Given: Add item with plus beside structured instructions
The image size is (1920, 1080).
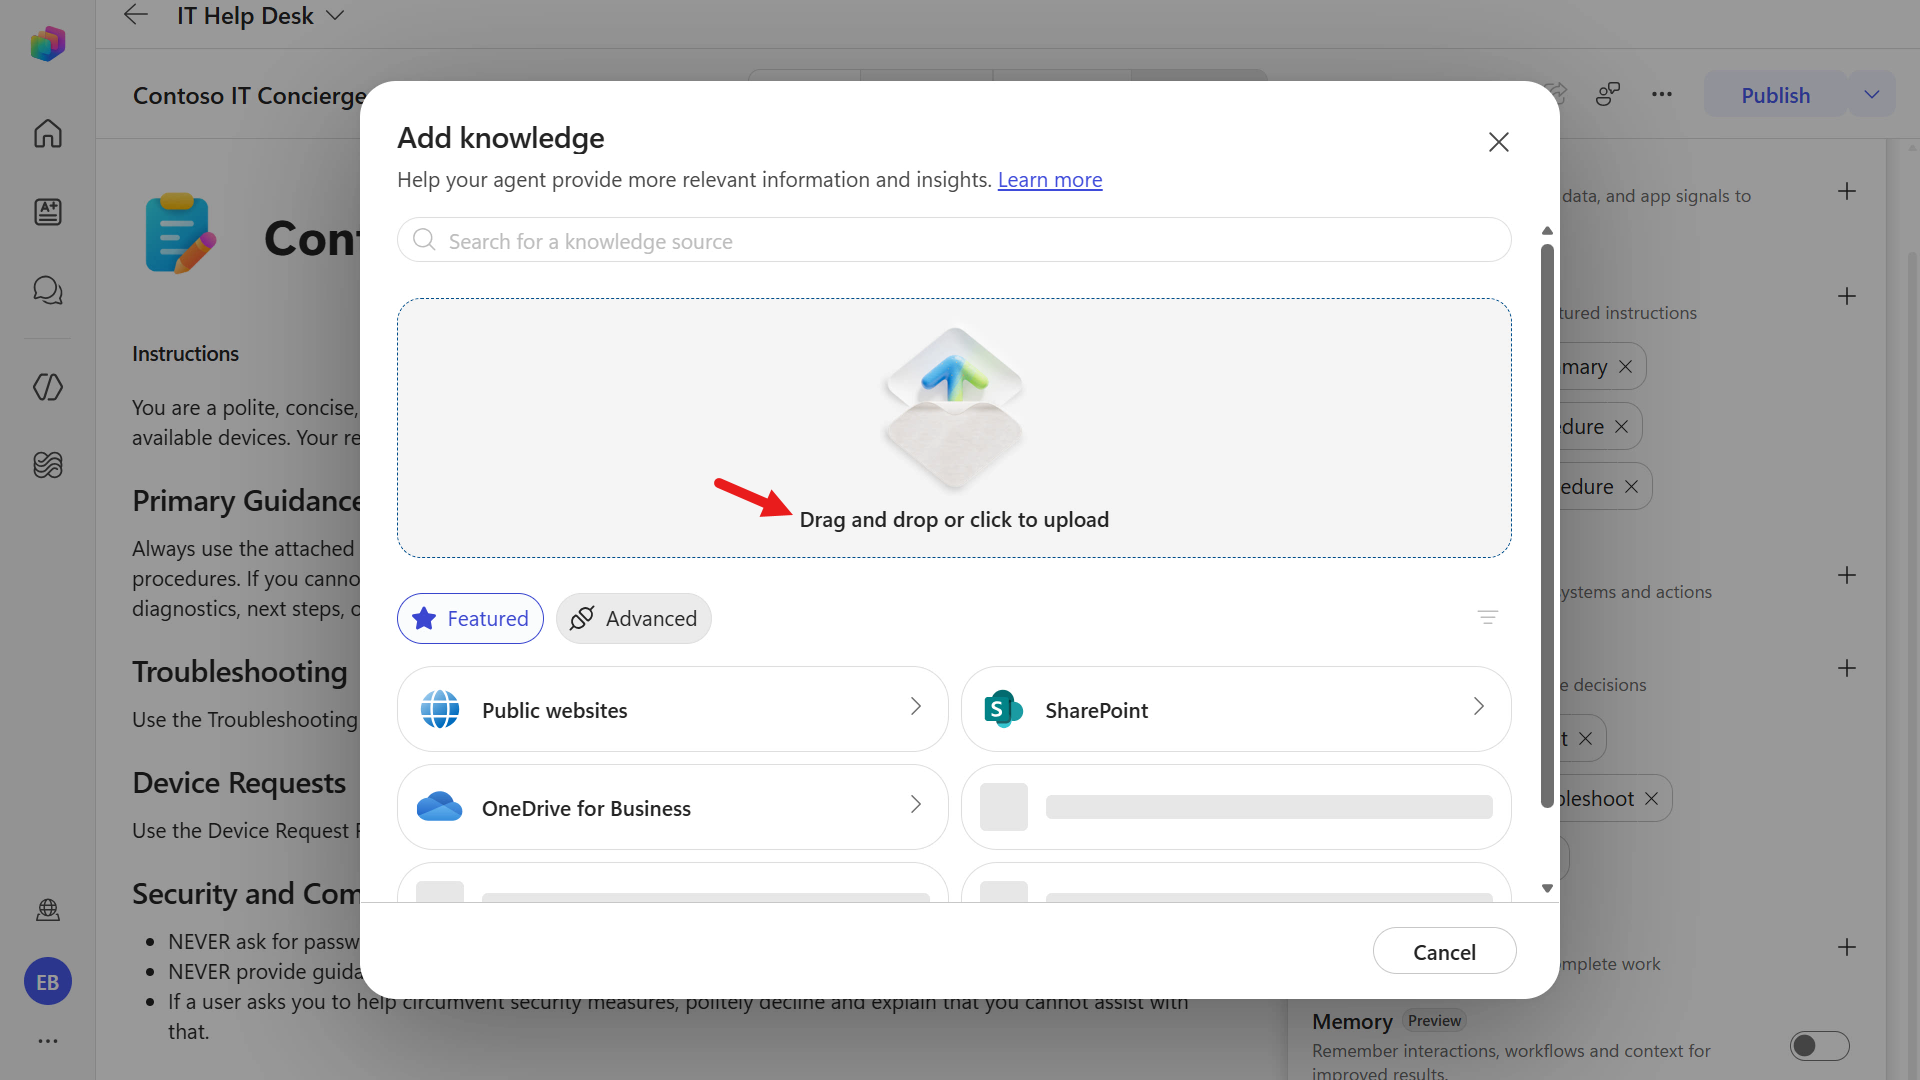Looking at the screenshot, I should tap(1847, 297).
